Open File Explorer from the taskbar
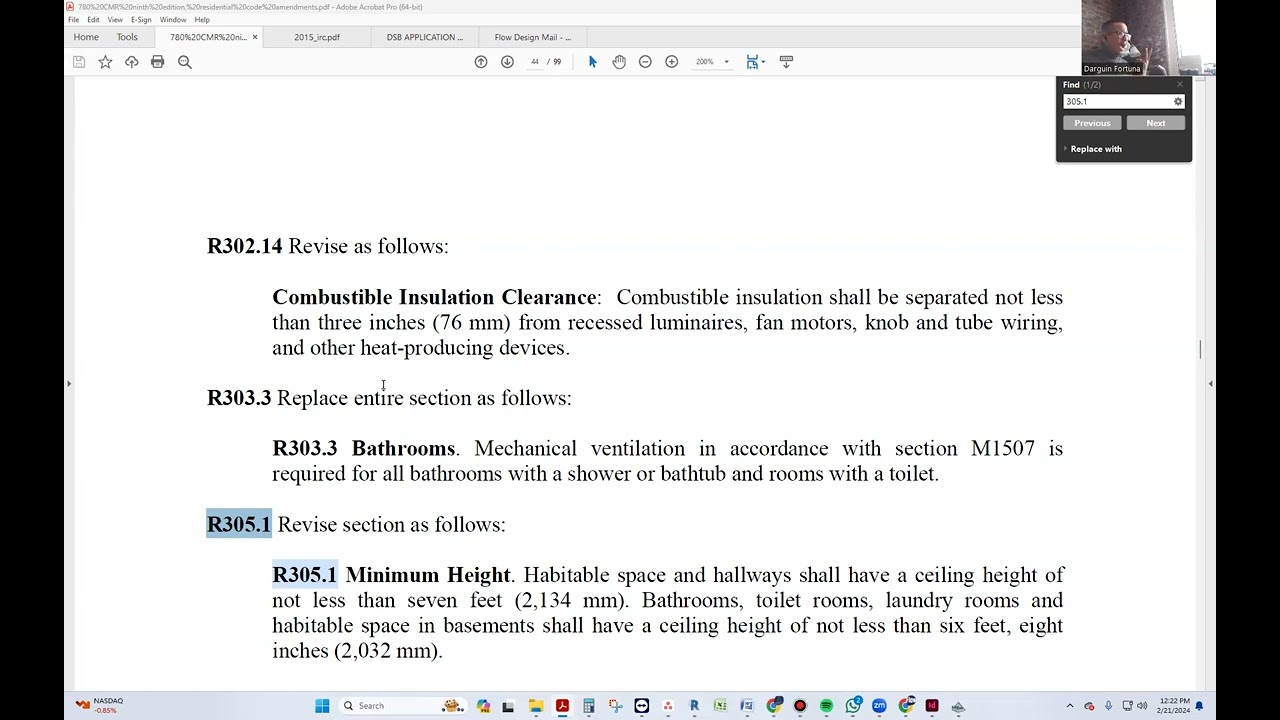This screenshot has width=1280, height=720. (x=536, y=706)
